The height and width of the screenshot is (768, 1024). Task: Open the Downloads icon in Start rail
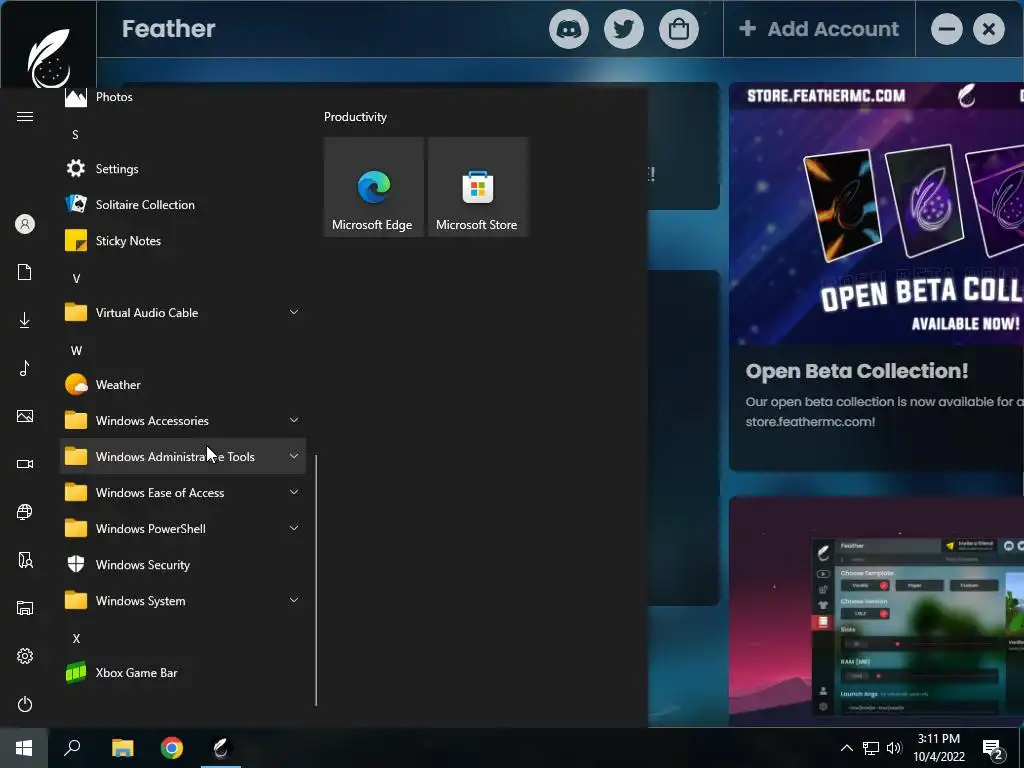(x=25, y=320)
